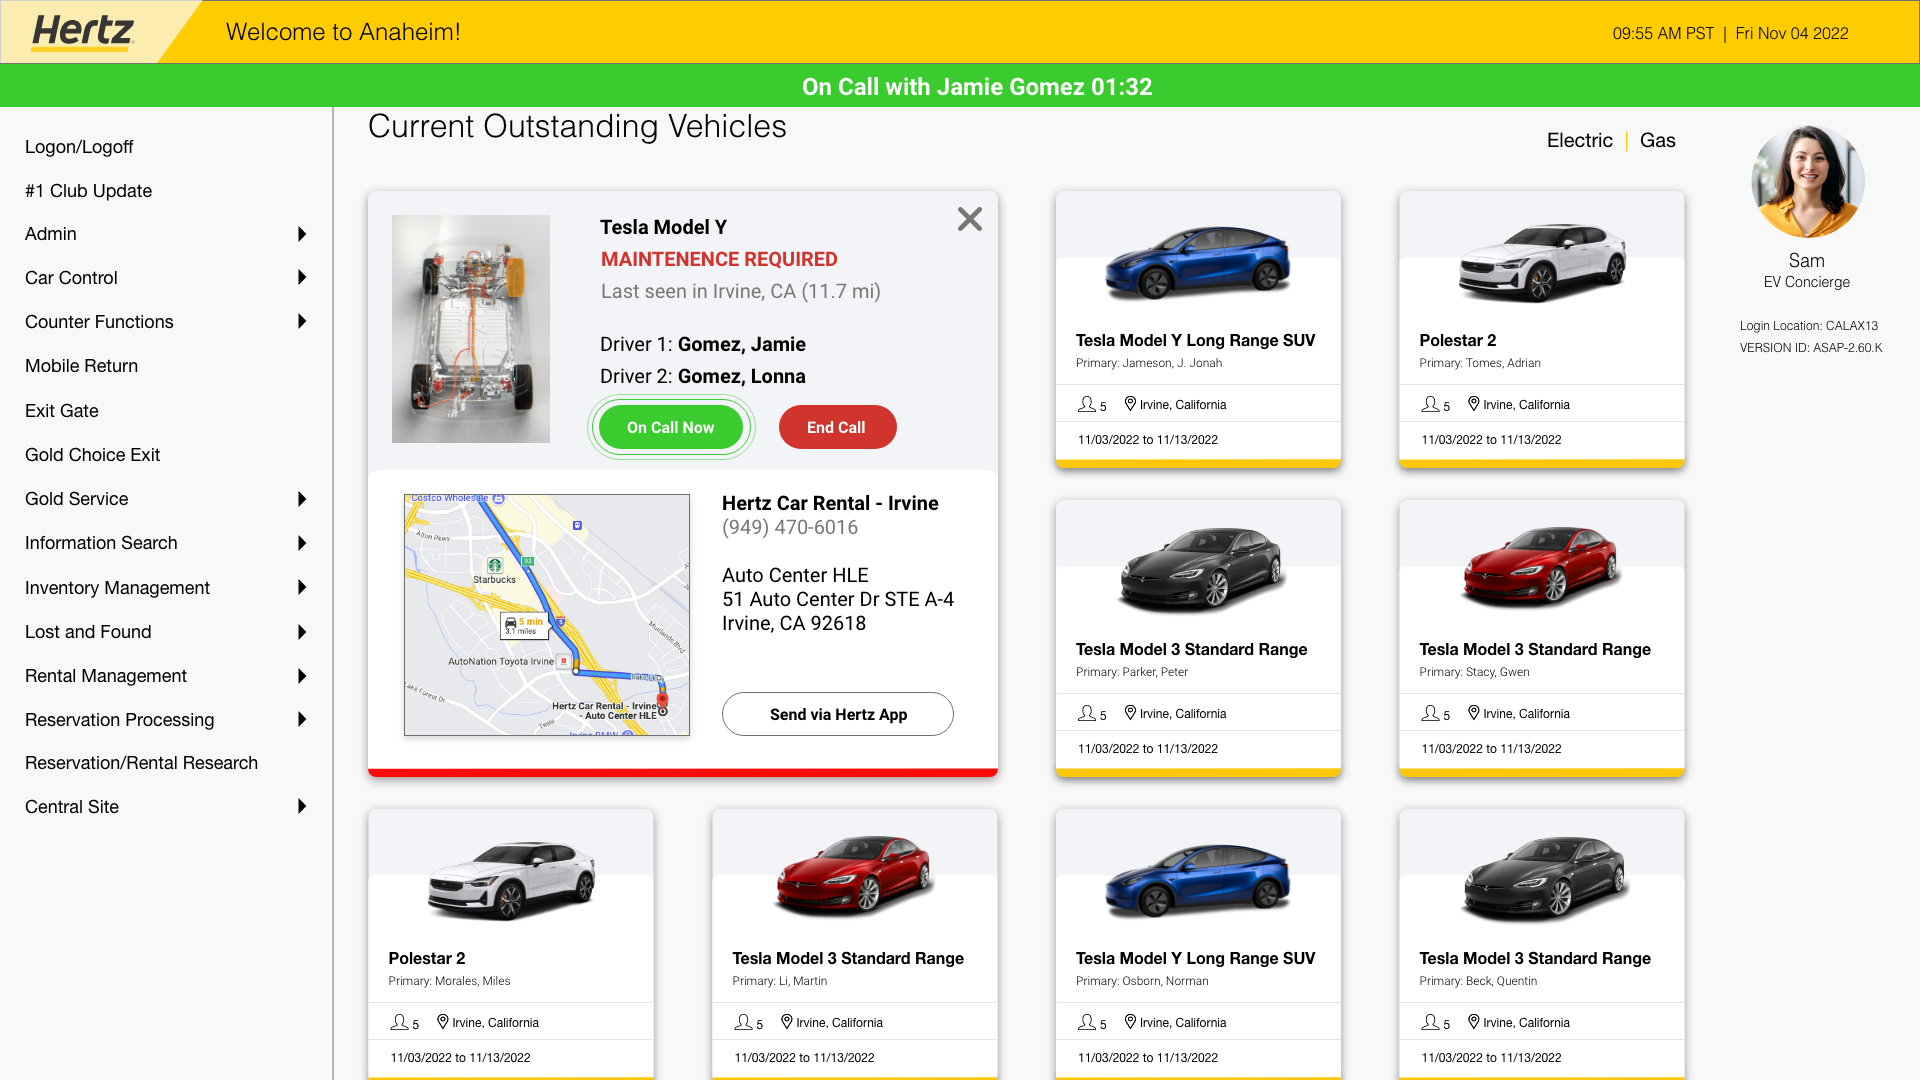Click the Hertz logo
The height and width of the screenshot is (1080, 1920).
83,32
